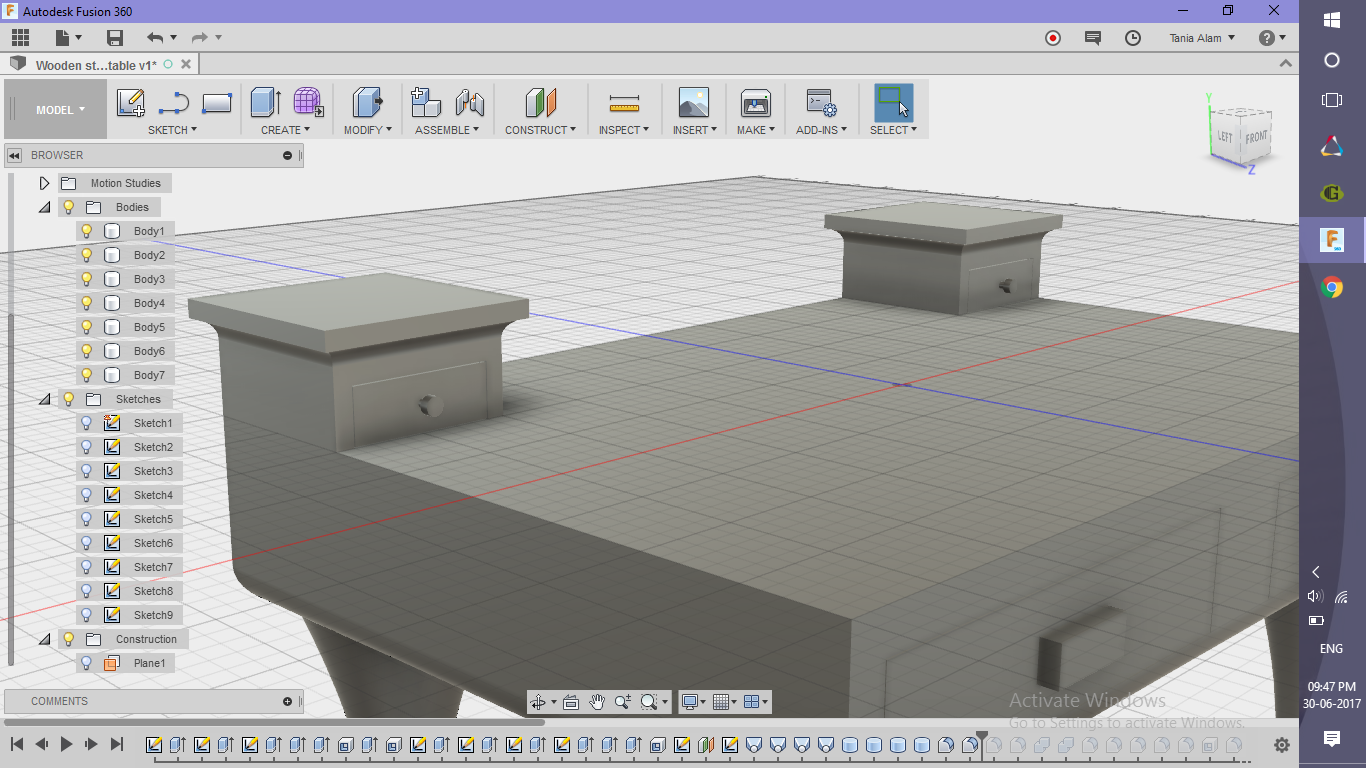The image size is (1366, 768).
Task: Click the Save icon in top bar
Action: tap(115, 38)
